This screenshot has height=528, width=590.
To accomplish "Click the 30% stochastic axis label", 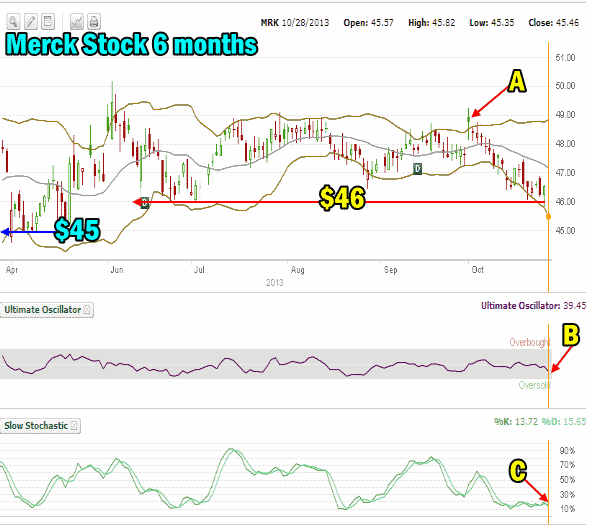I will pyautogui.click(x=567, y=495).
